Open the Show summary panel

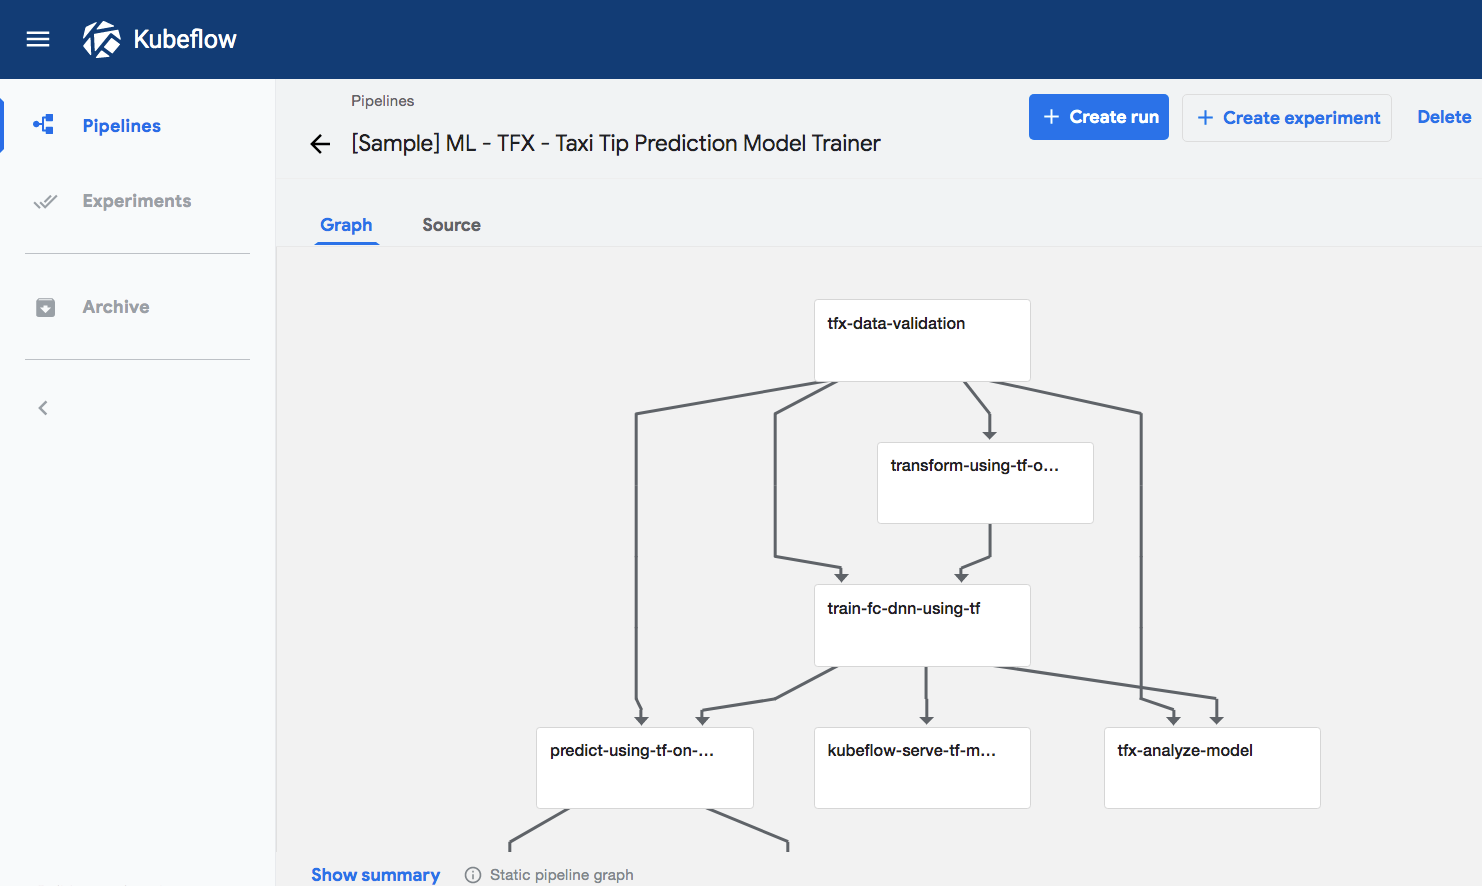[375, 874]
